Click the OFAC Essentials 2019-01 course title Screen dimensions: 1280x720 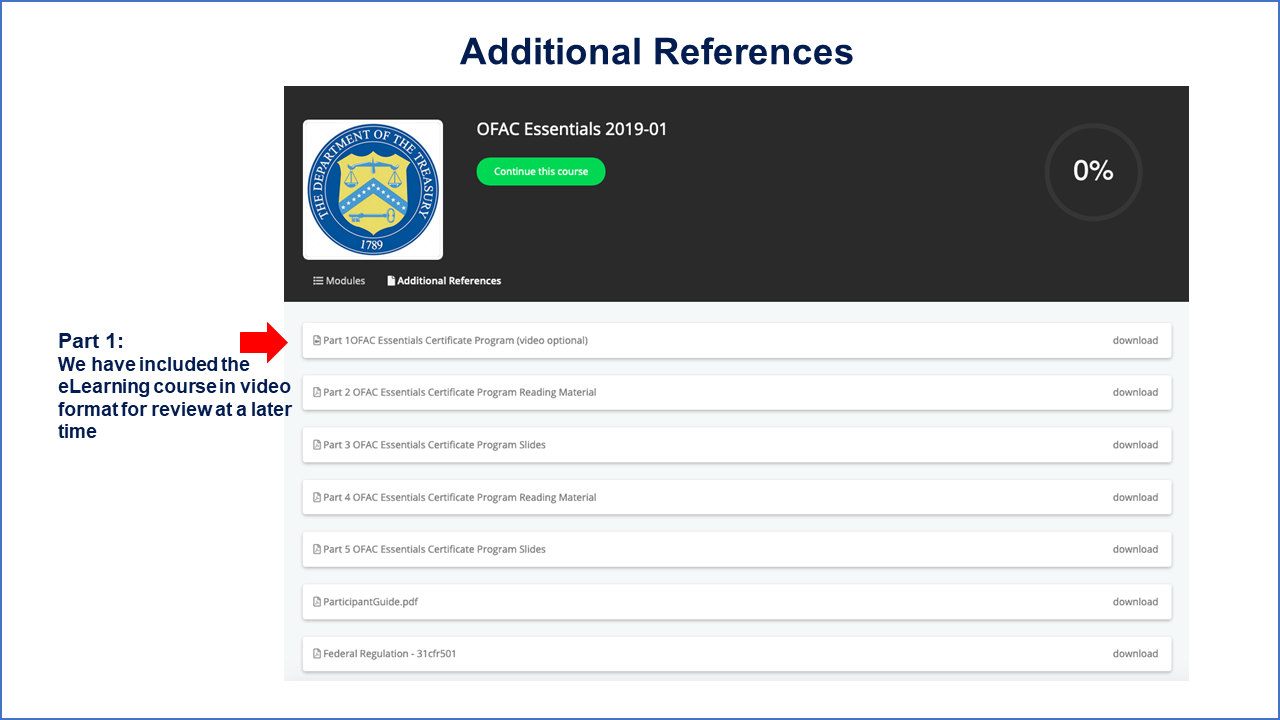572,129
